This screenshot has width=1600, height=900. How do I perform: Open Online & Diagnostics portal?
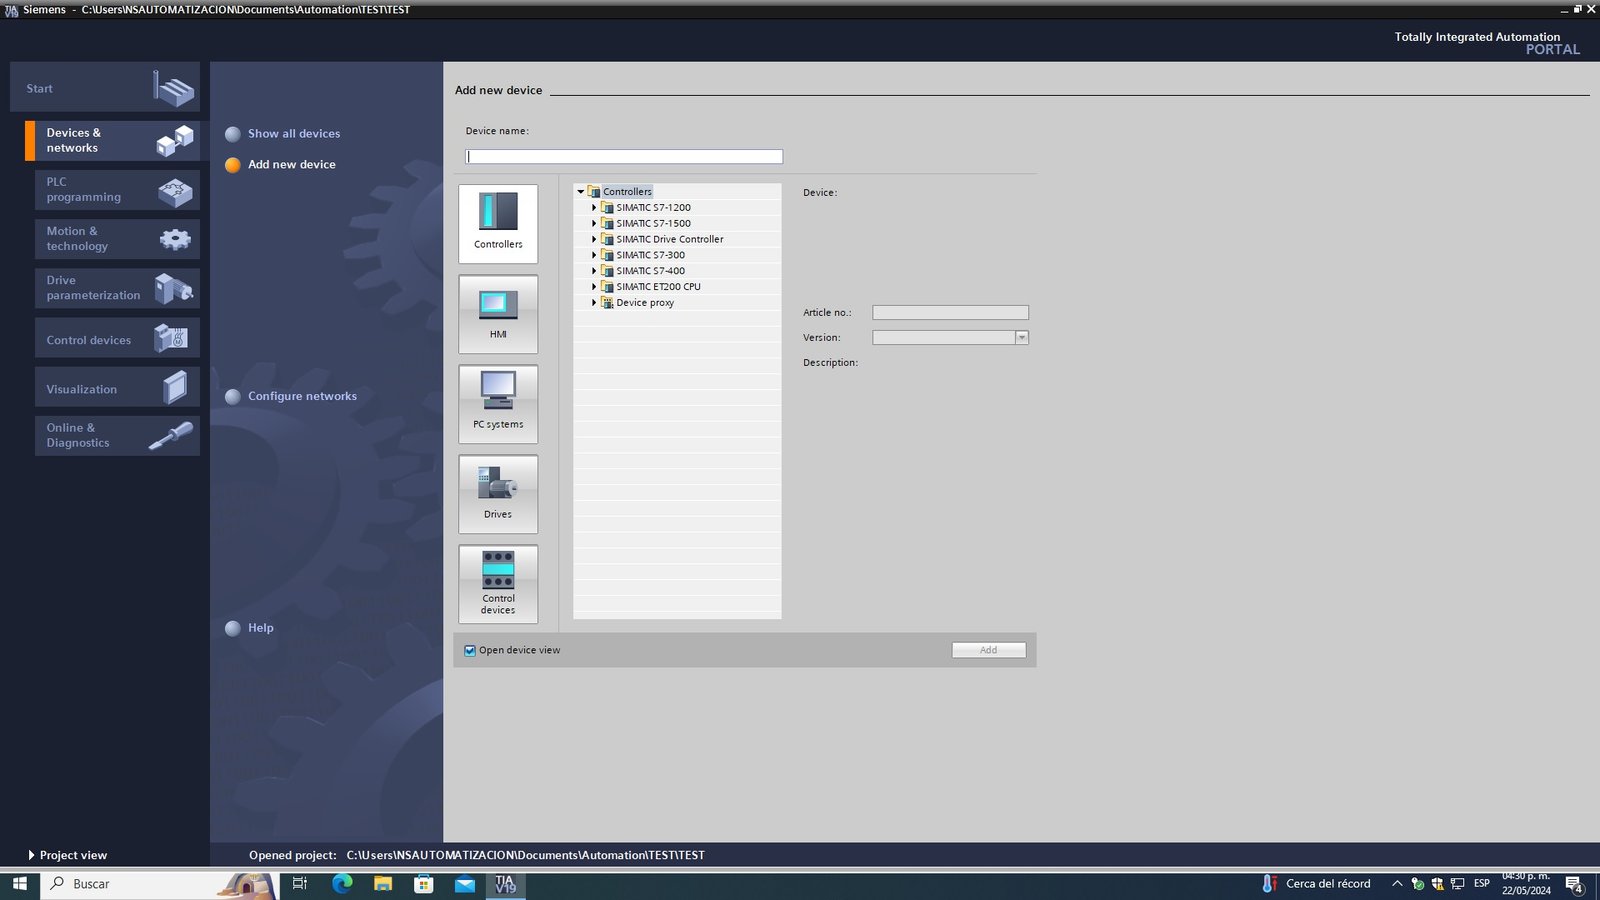(117, 436)
